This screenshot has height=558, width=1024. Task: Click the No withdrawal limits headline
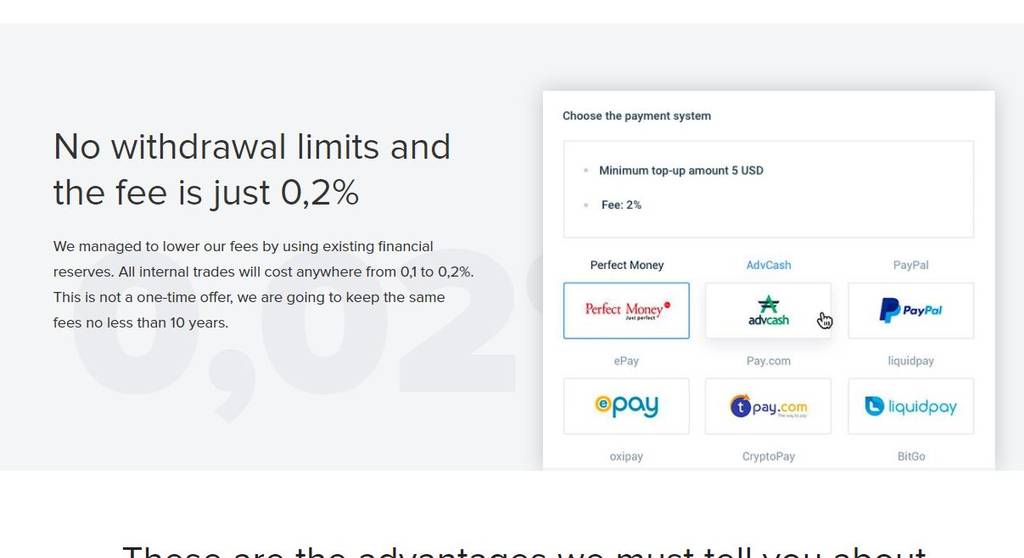tap(252, 169)
